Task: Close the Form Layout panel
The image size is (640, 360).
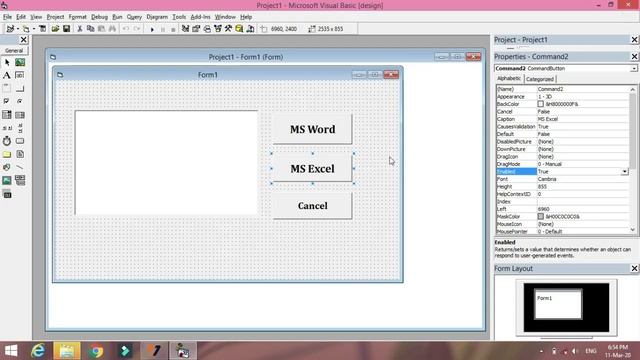Action: 634,268
